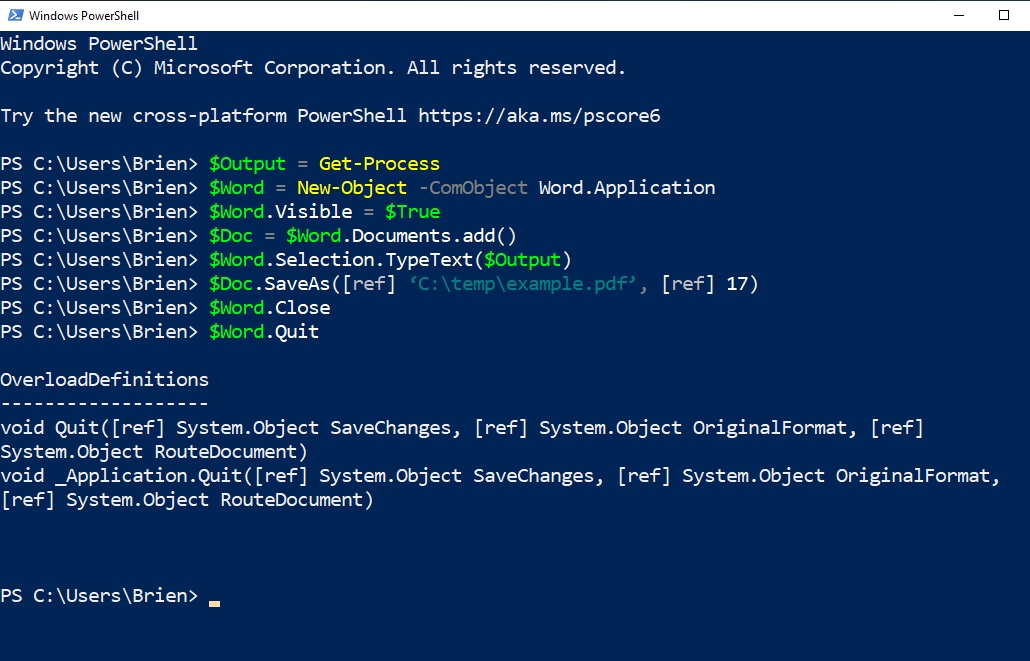
Task: Click the New-Object cmdlet text
Action: (x=352, y=188)
